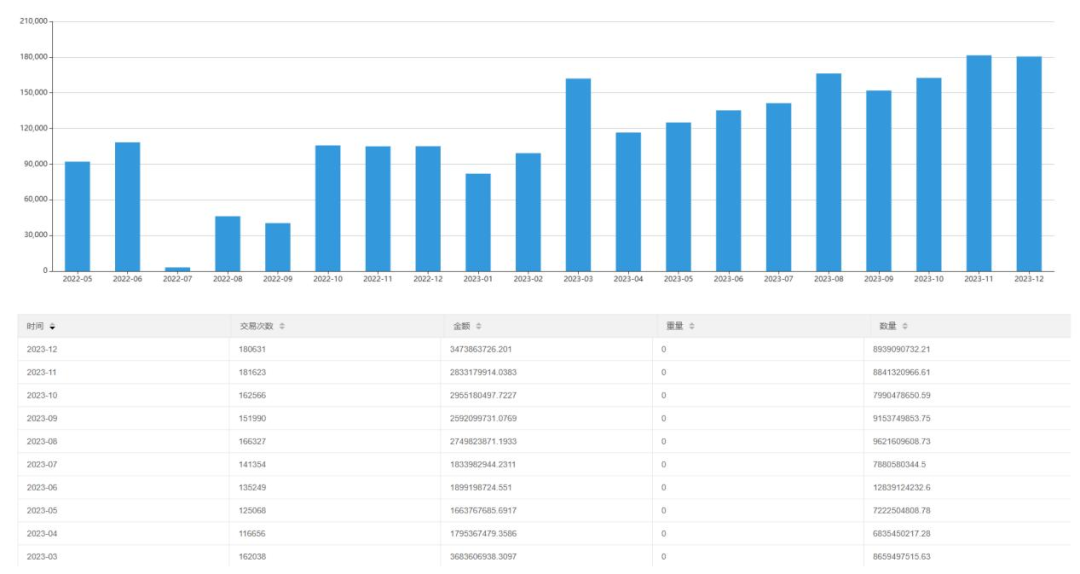Click the 2023-08 bar
The height and width of the screenshot is (574, 1080).
[x=829, y=172]
